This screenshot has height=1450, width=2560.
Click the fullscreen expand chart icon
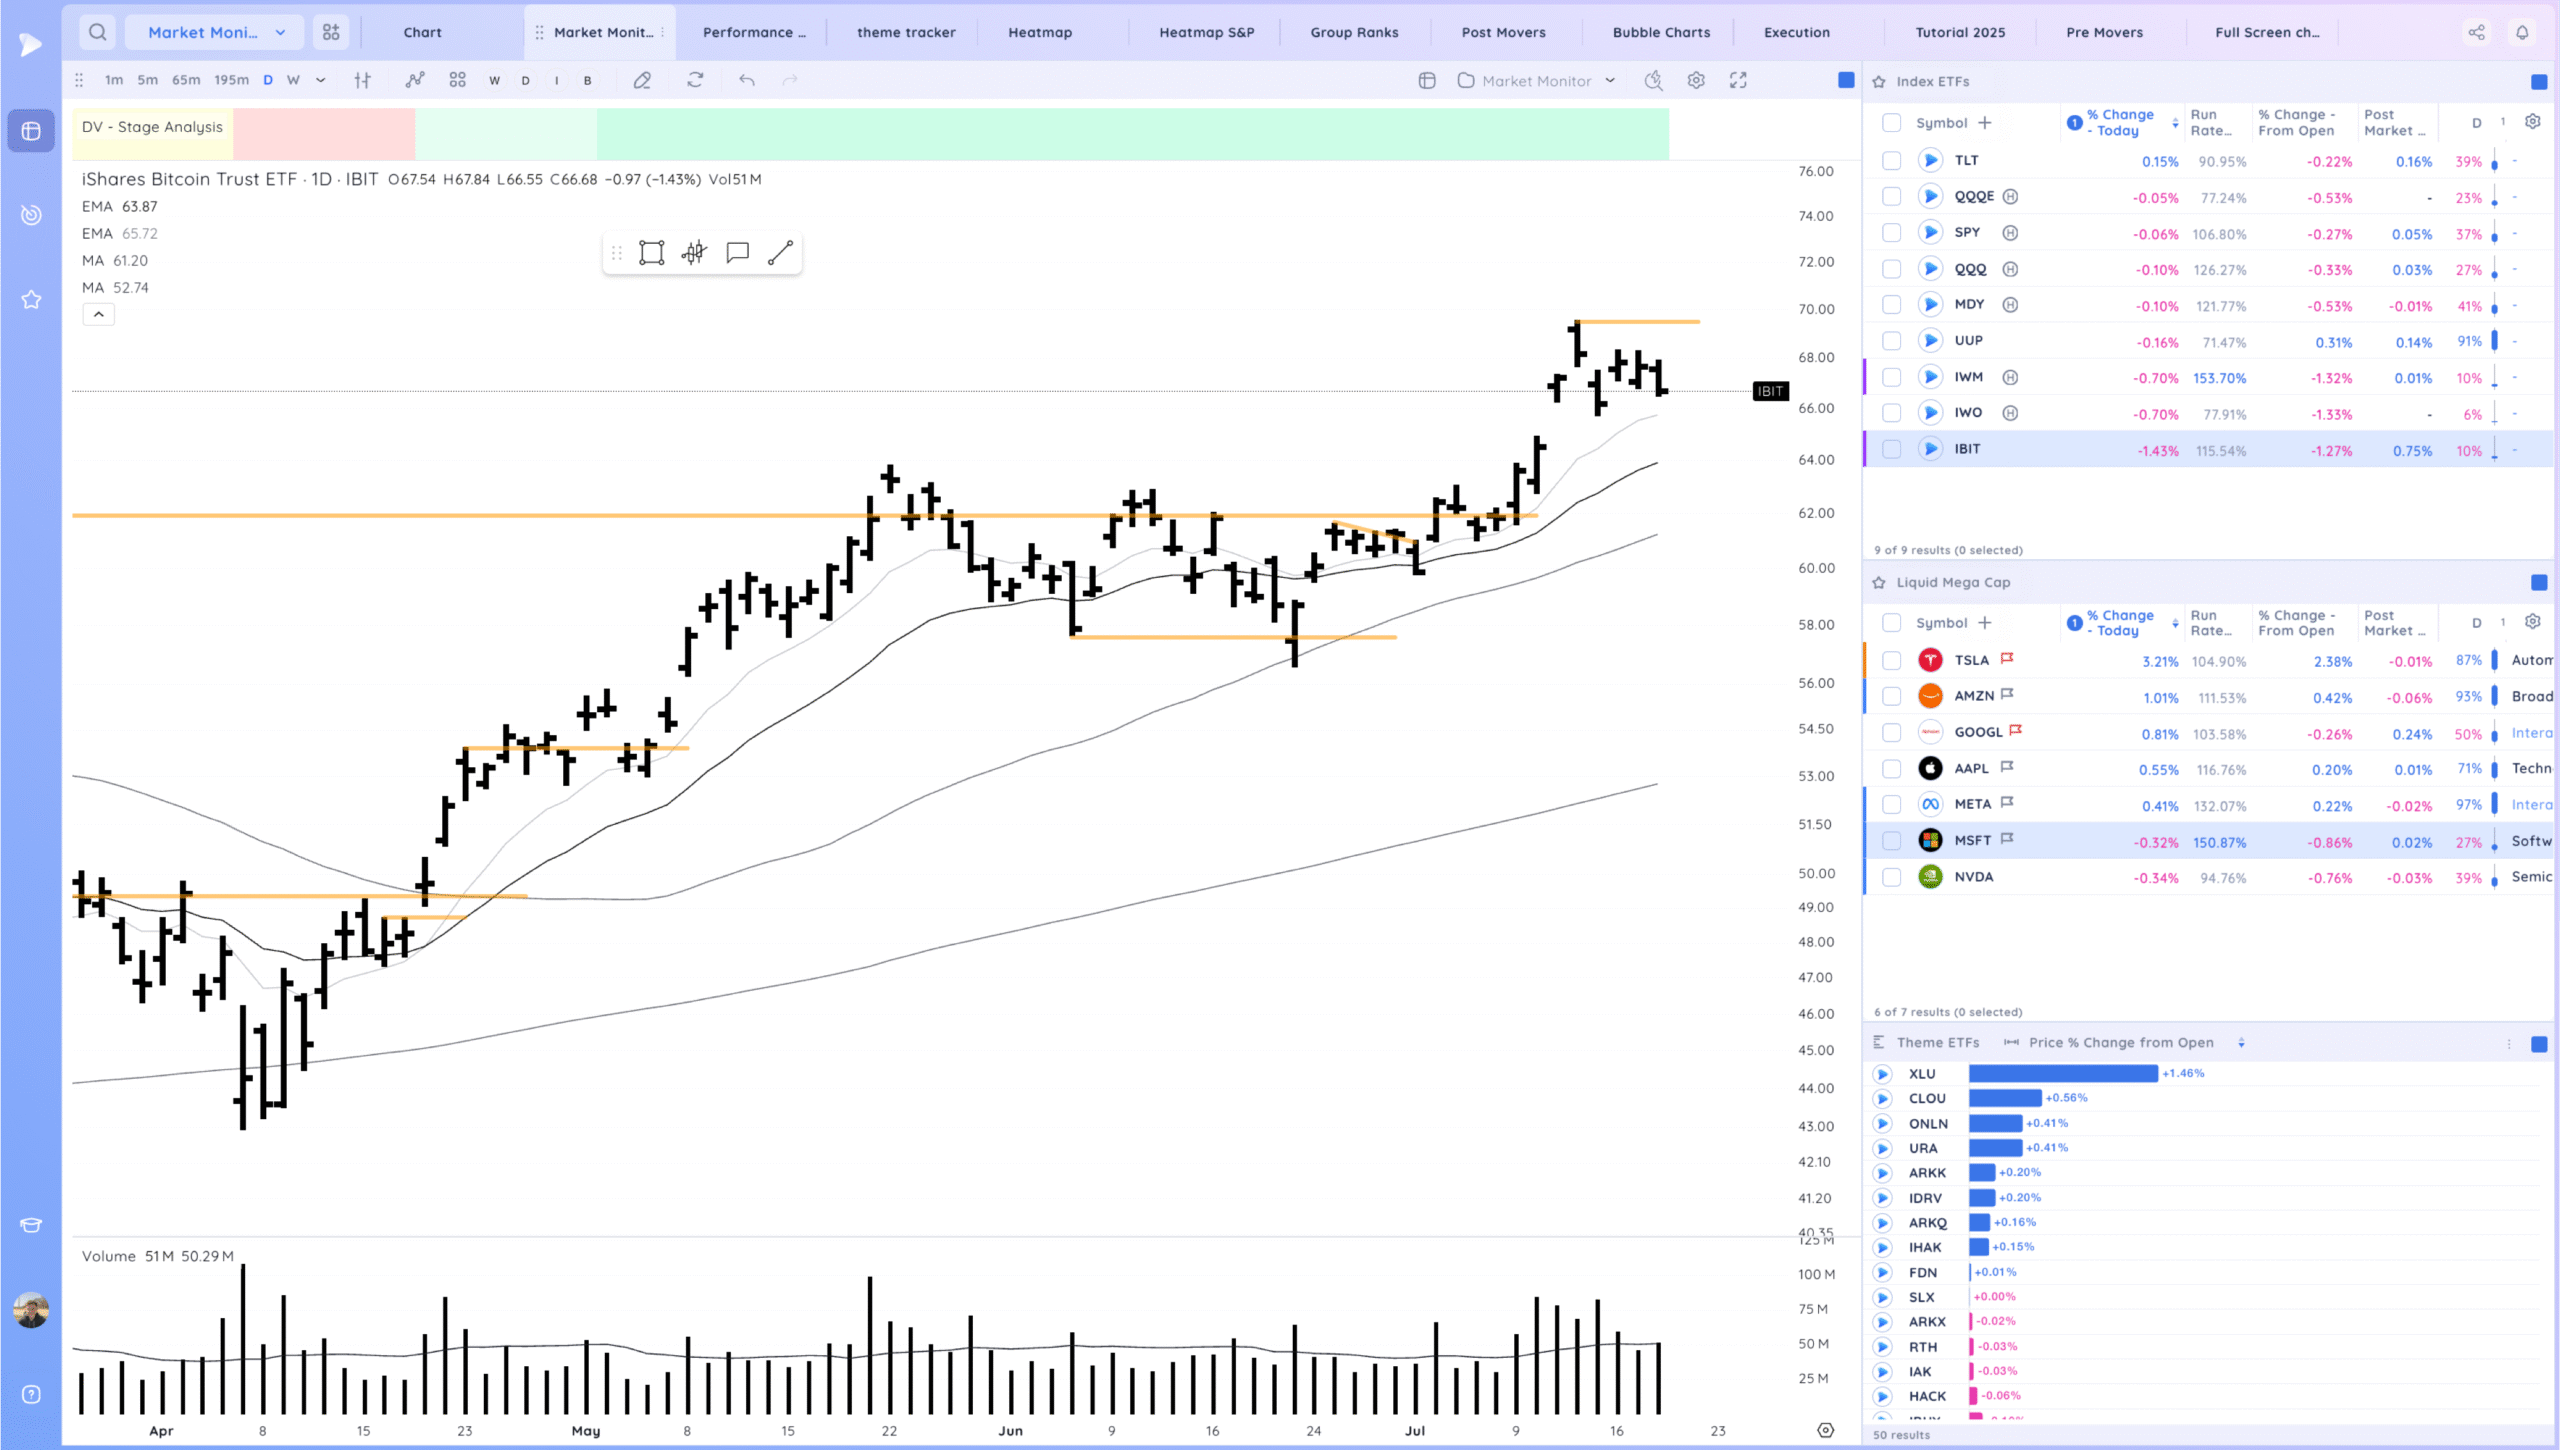click(1738, 81)
